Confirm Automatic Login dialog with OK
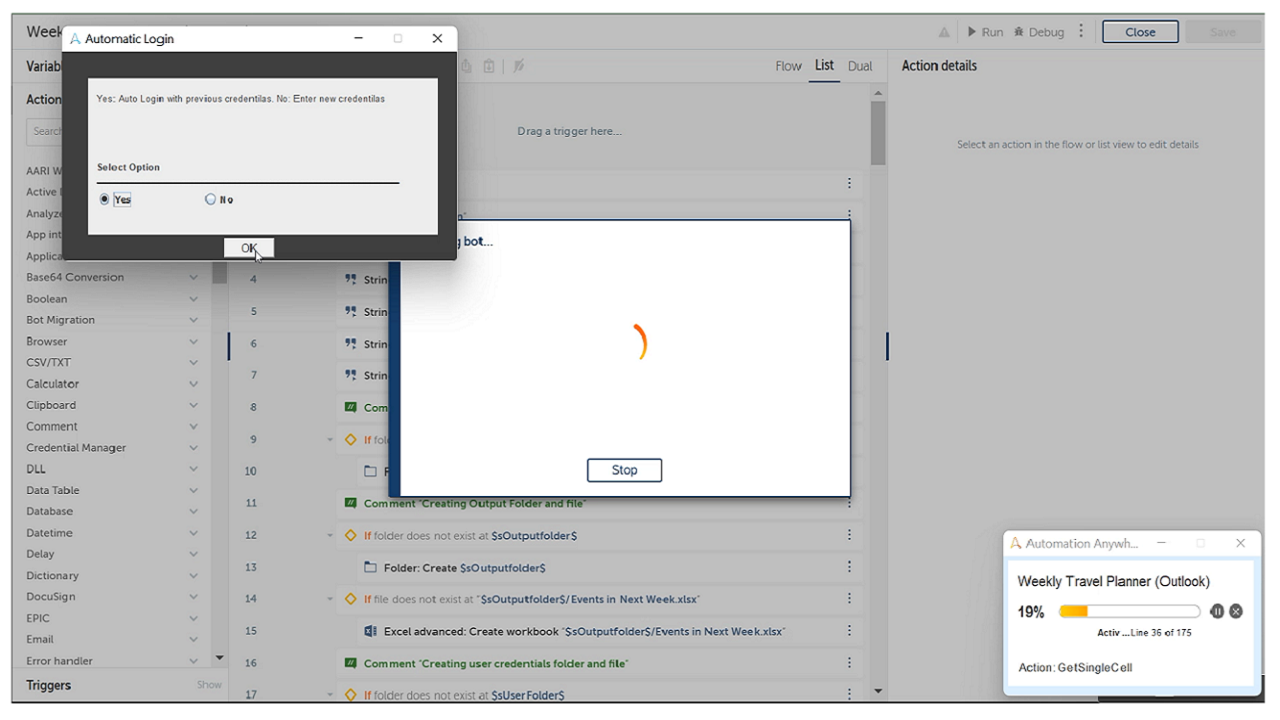 (249, 248)
